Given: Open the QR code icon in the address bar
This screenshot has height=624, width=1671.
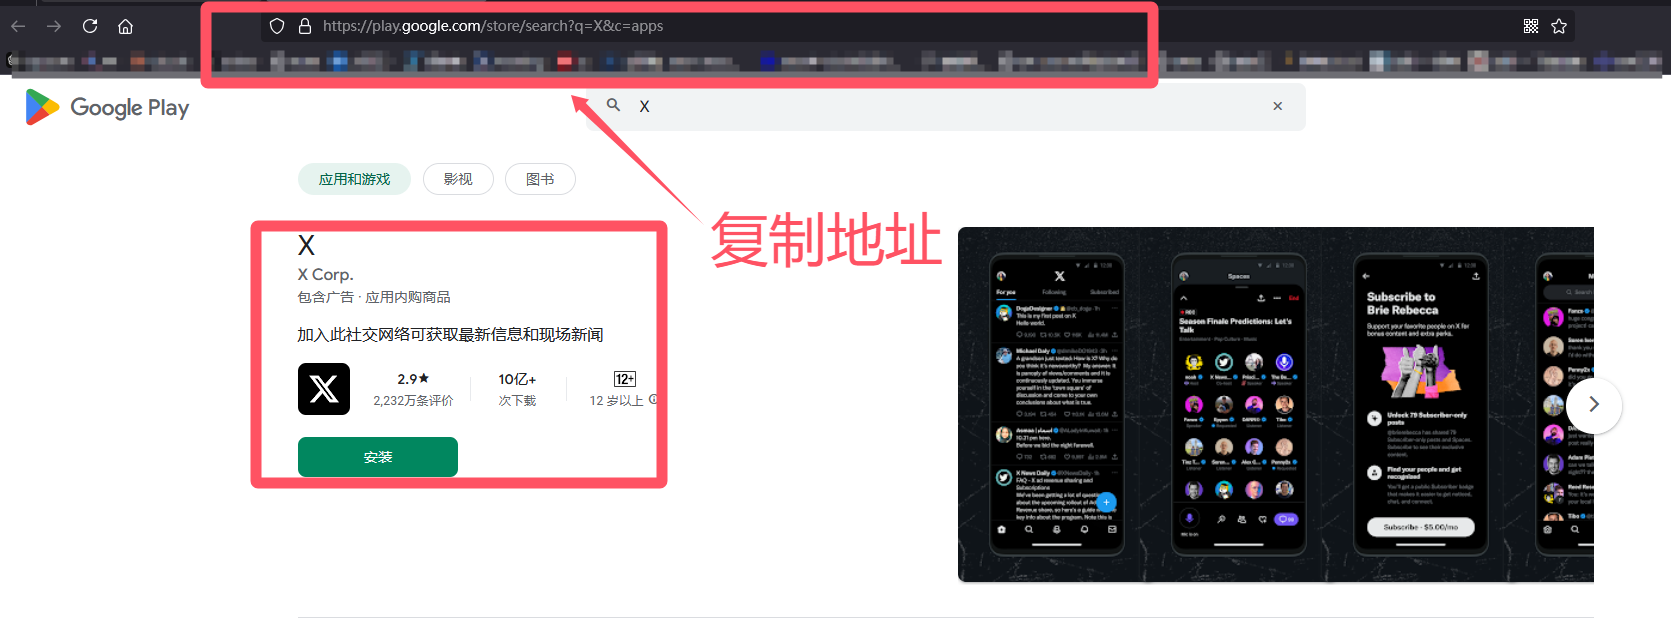Looking at the screenshot, I should tap(1531, 26).
